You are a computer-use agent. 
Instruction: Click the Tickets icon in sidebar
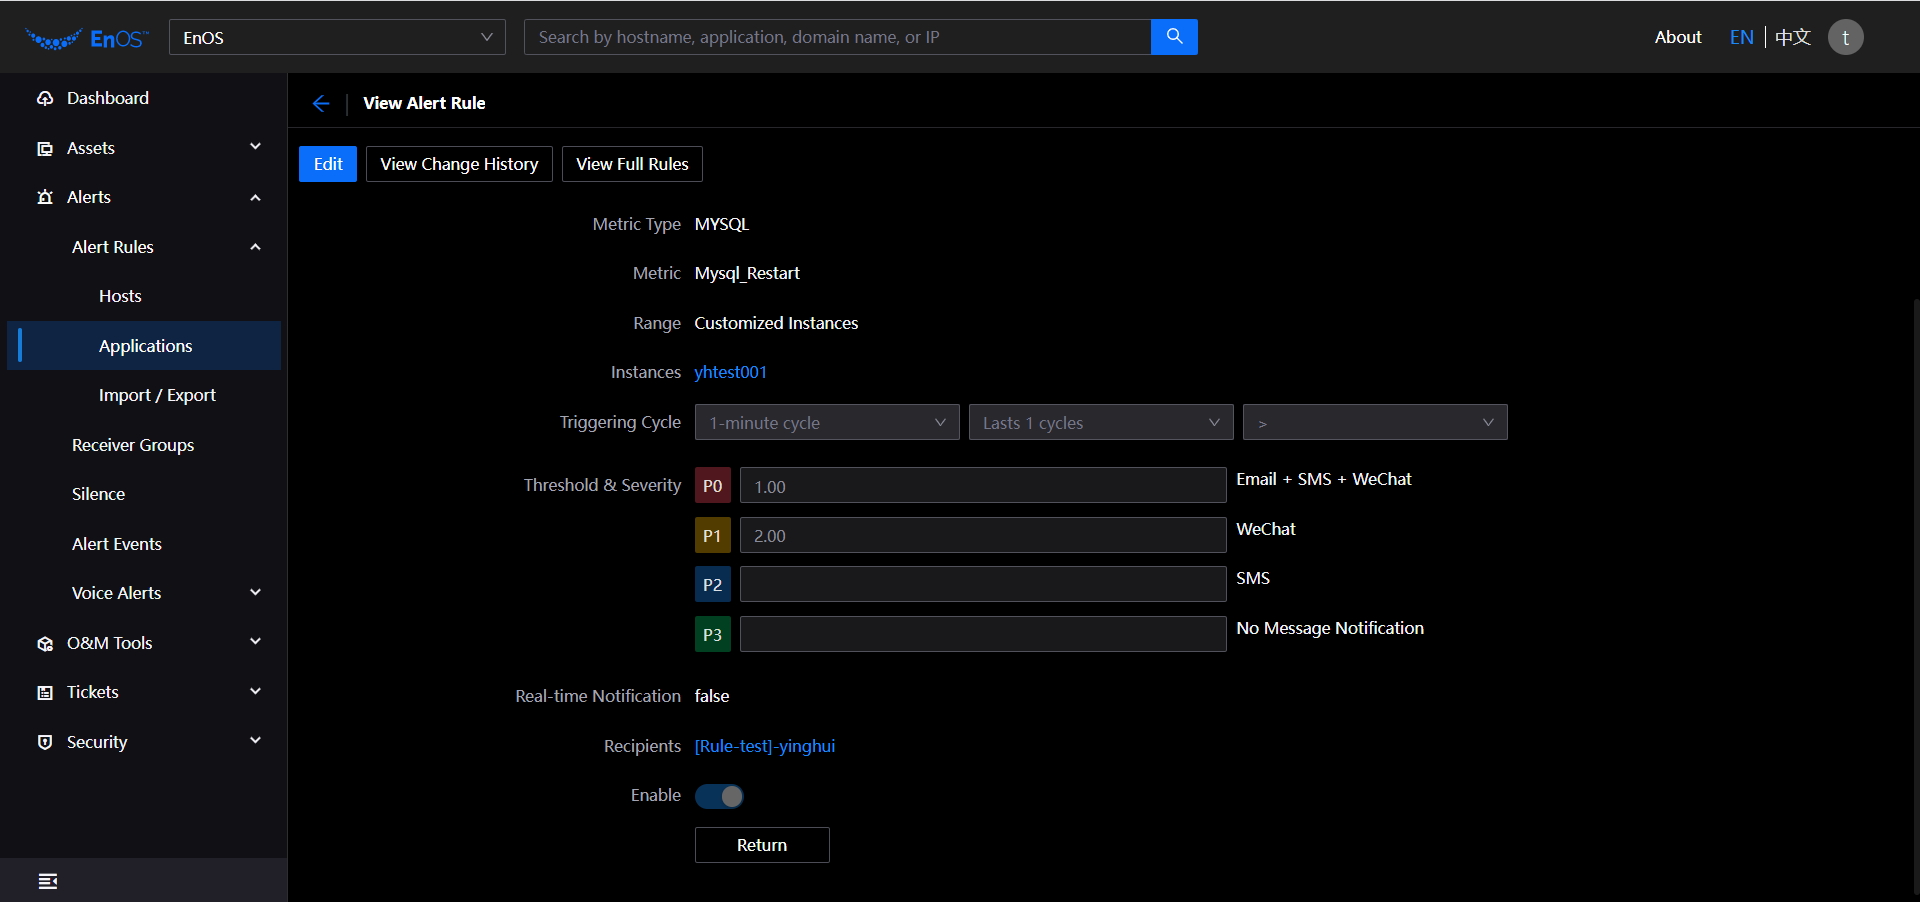click(45, 692)
